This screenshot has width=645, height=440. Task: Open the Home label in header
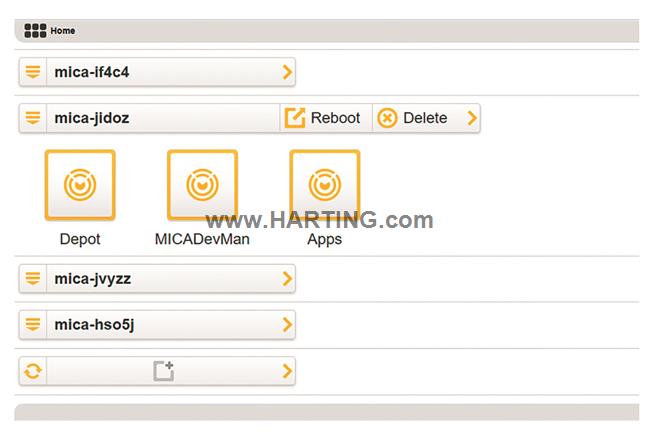[x=63, y=30]
